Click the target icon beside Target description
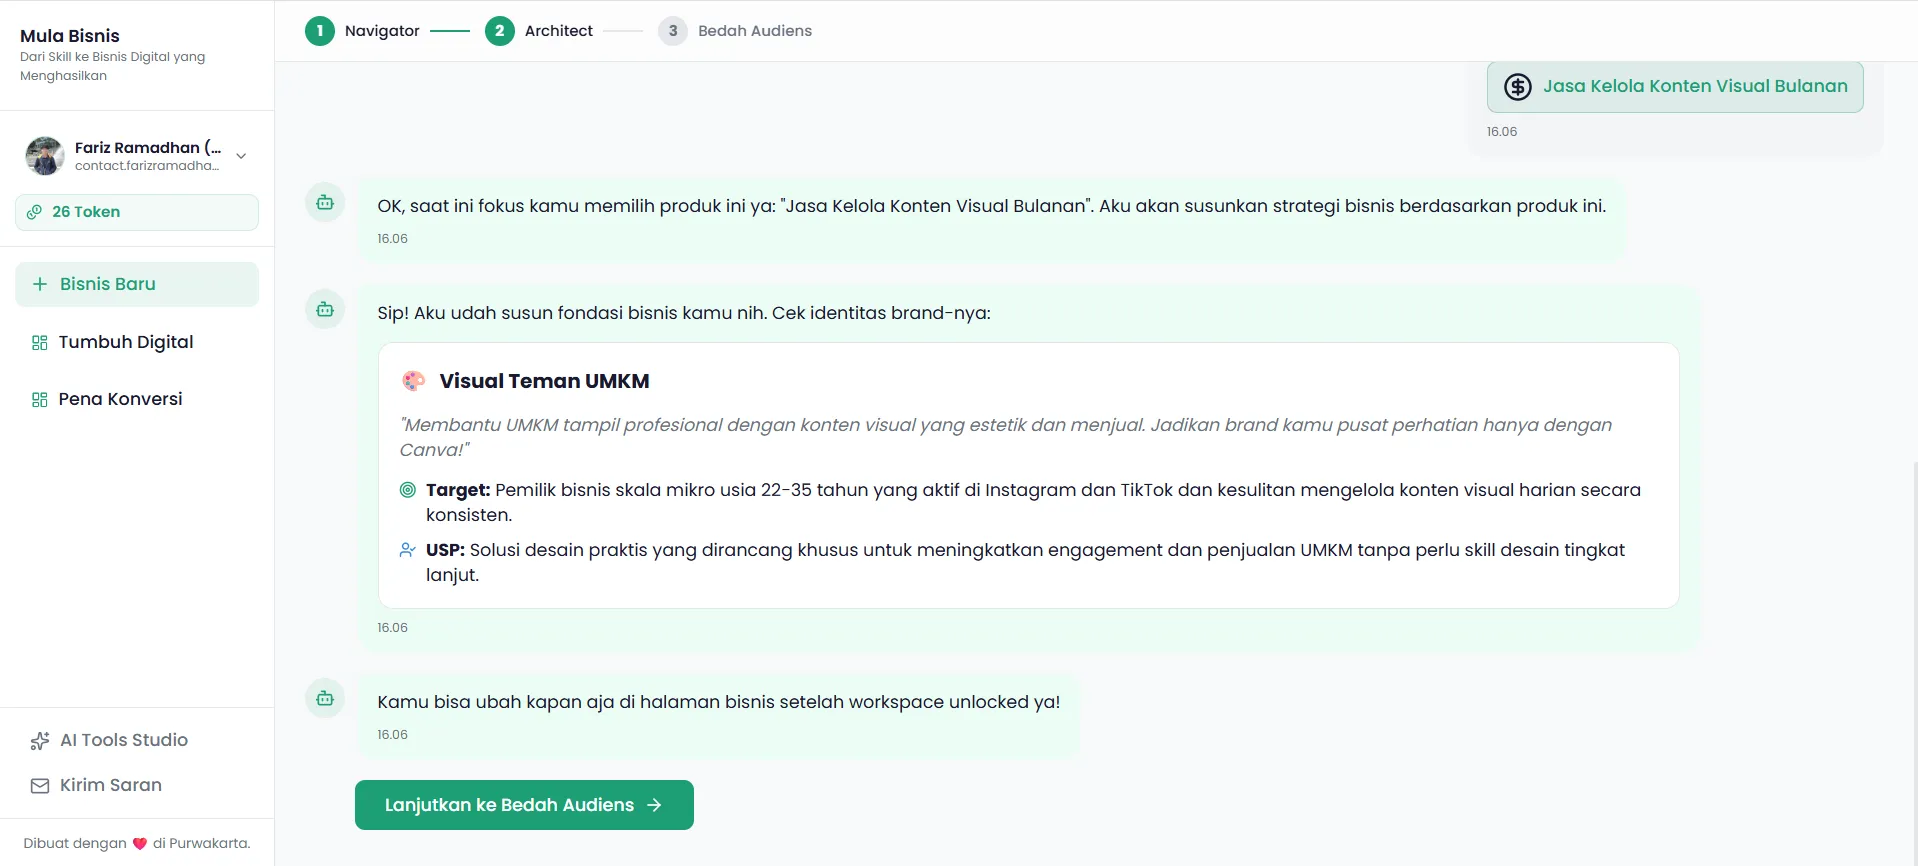This screenshot has width=1918, height=866. [x=408, y=490]
